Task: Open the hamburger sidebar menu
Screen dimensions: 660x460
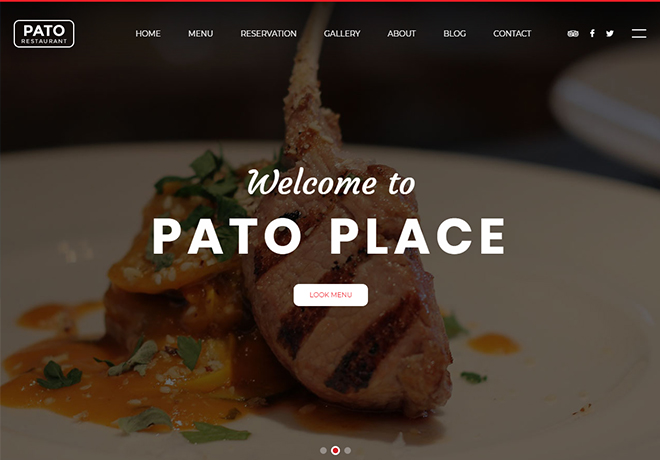Action: point(639,34)
